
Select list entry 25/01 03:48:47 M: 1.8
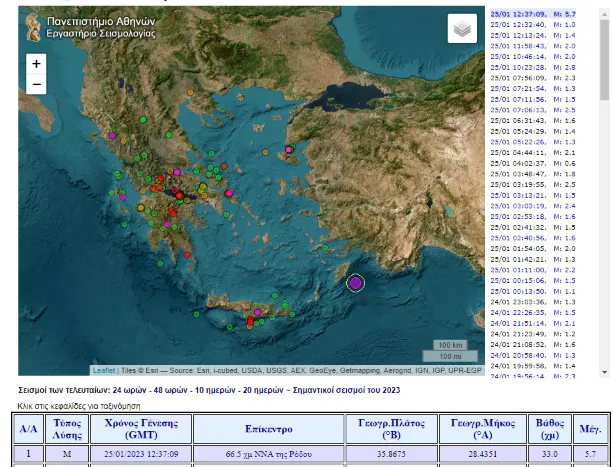(533, 174)
